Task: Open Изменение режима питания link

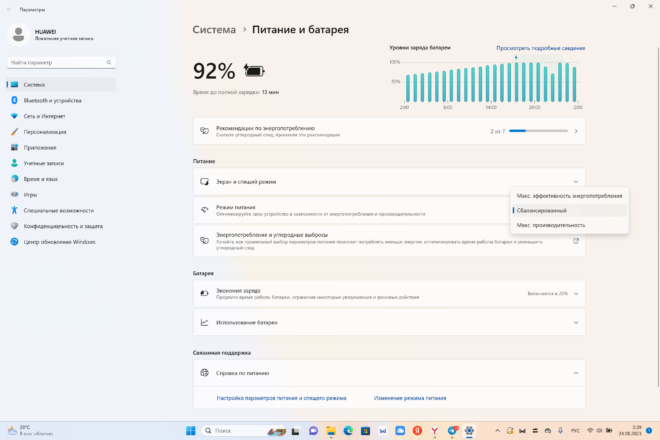Action: 410,398
